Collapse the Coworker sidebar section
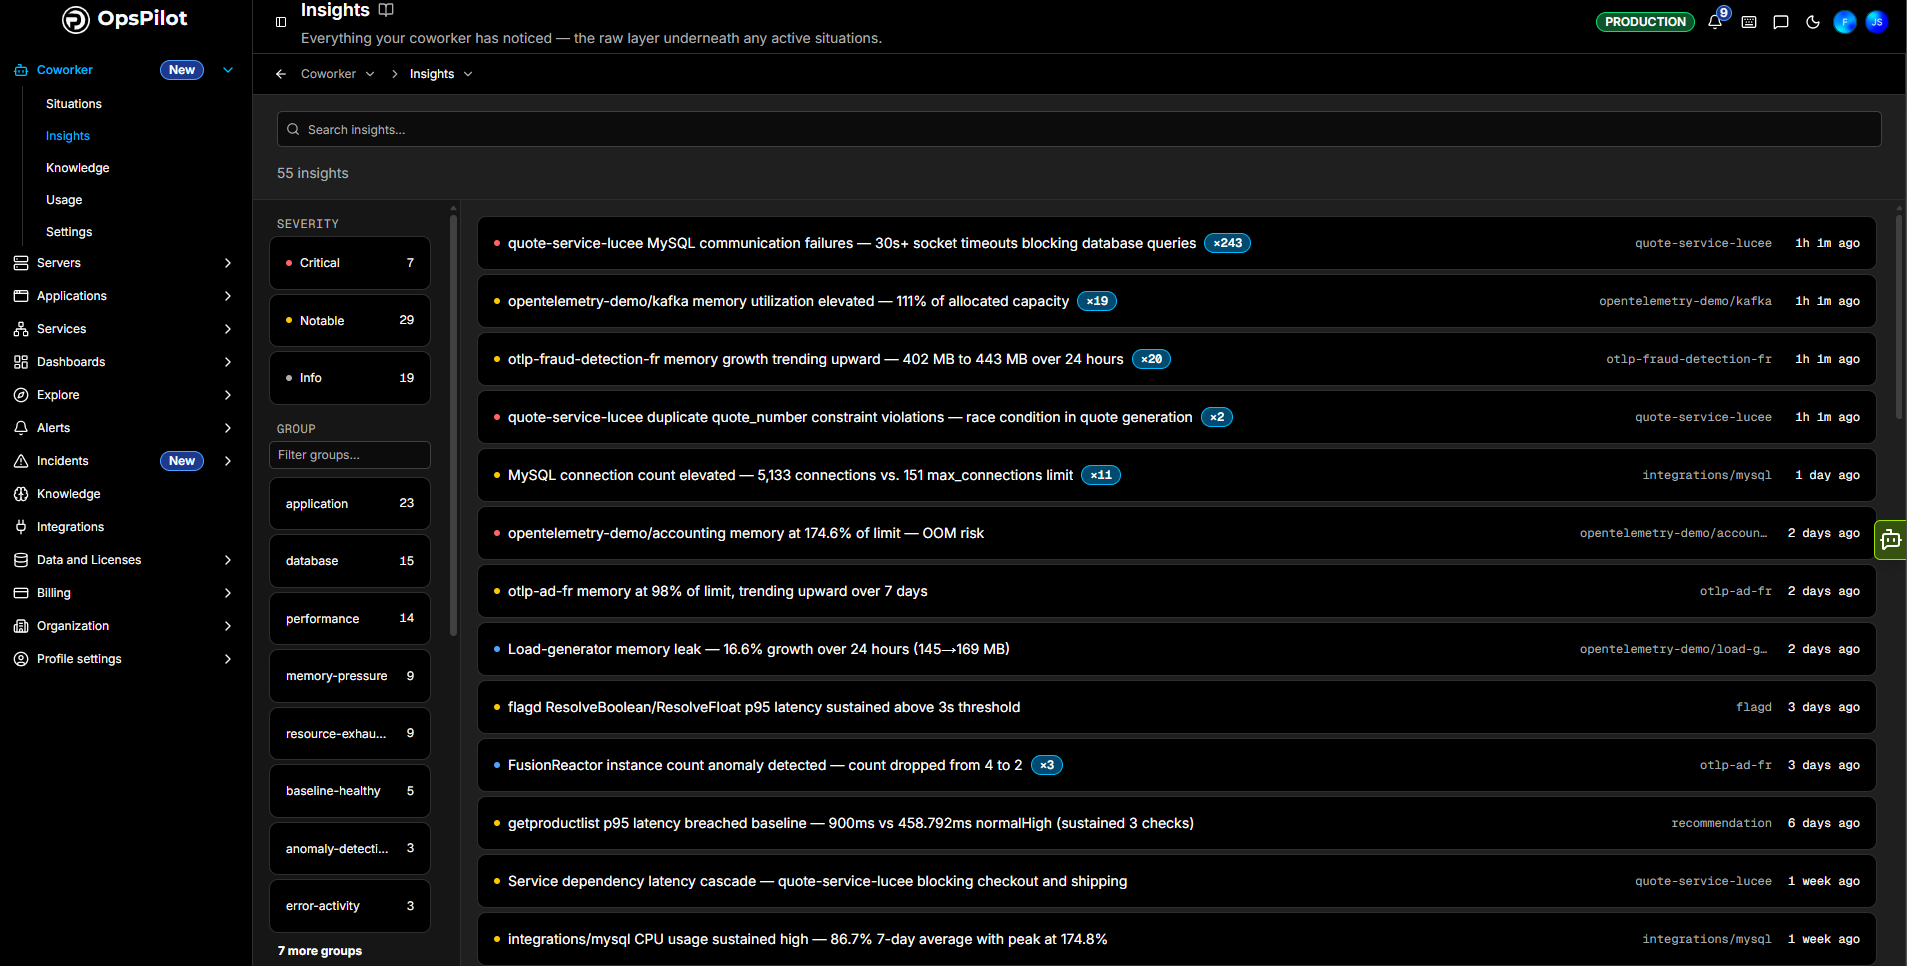The width and height of the screenshot is (1907, 966). 228,70
